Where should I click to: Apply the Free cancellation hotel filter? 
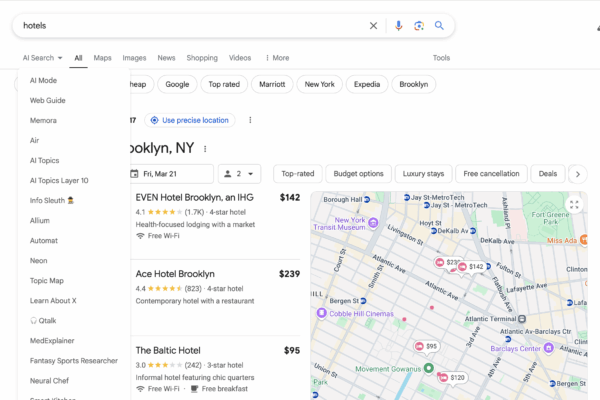tap(491, 174)
